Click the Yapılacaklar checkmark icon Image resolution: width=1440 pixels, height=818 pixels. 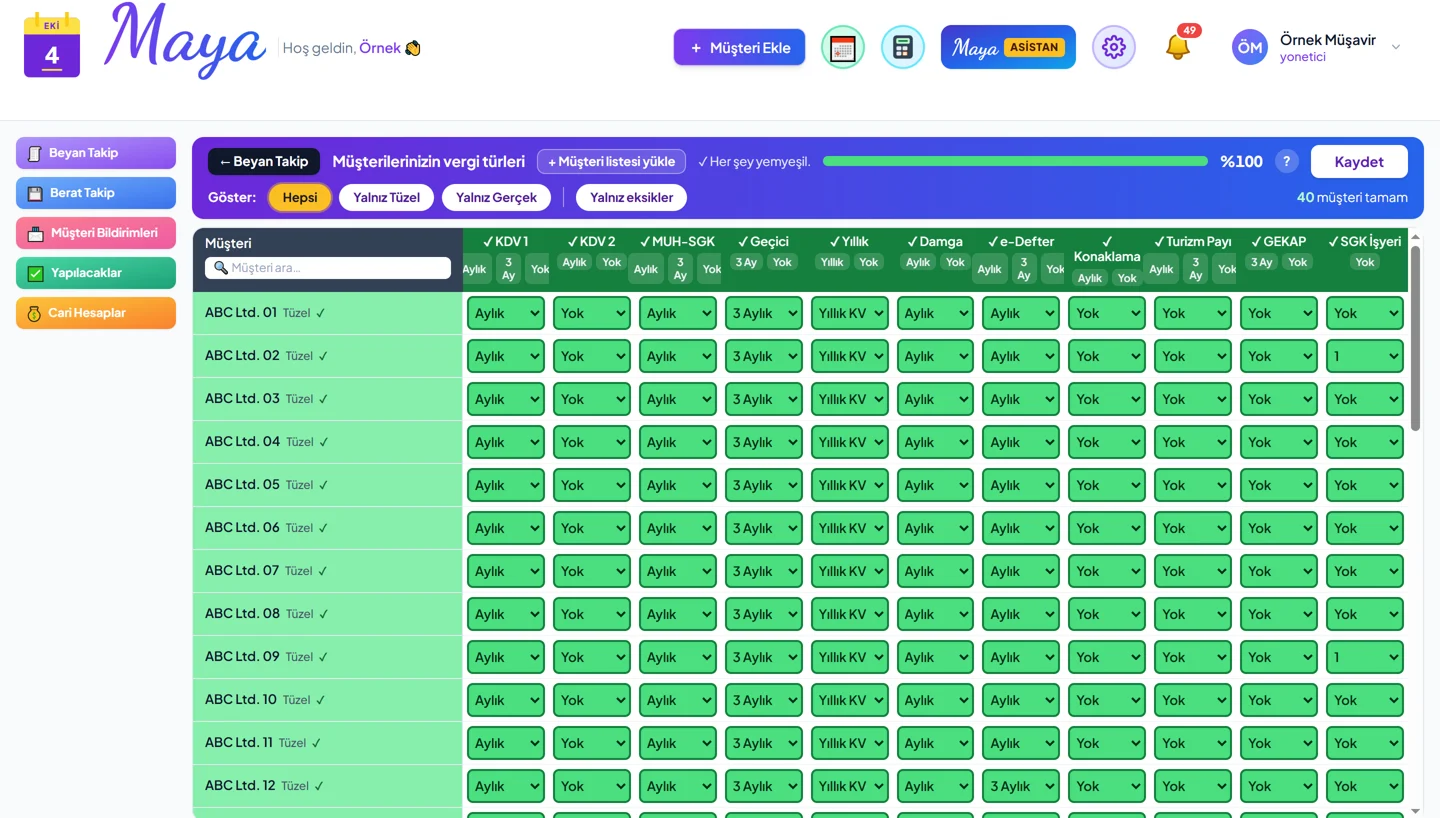pos(35,273)
